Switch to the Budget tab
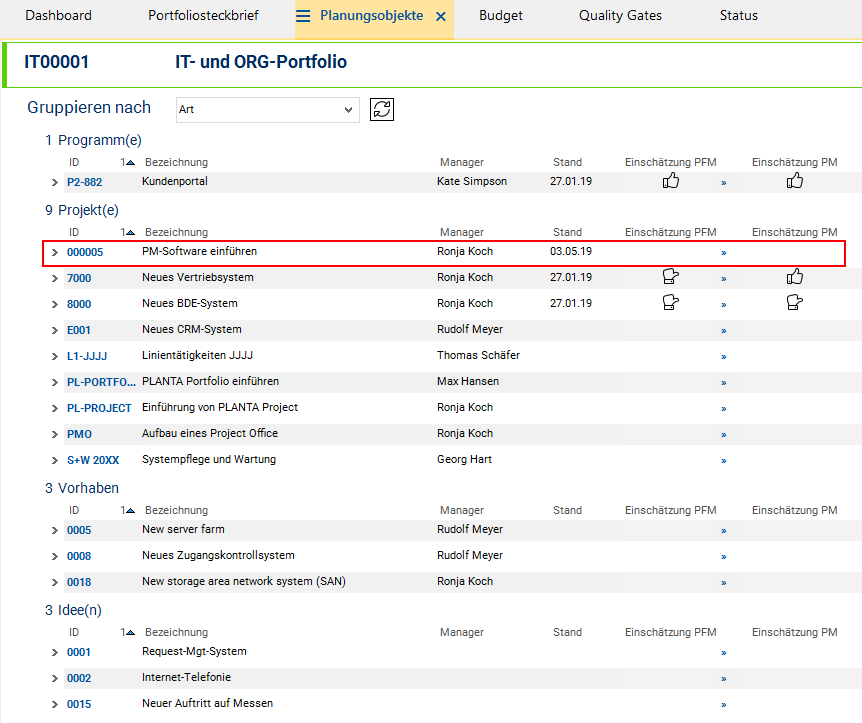Image resolution: width=862 pixels, height=723 pixels. (500, 16)
